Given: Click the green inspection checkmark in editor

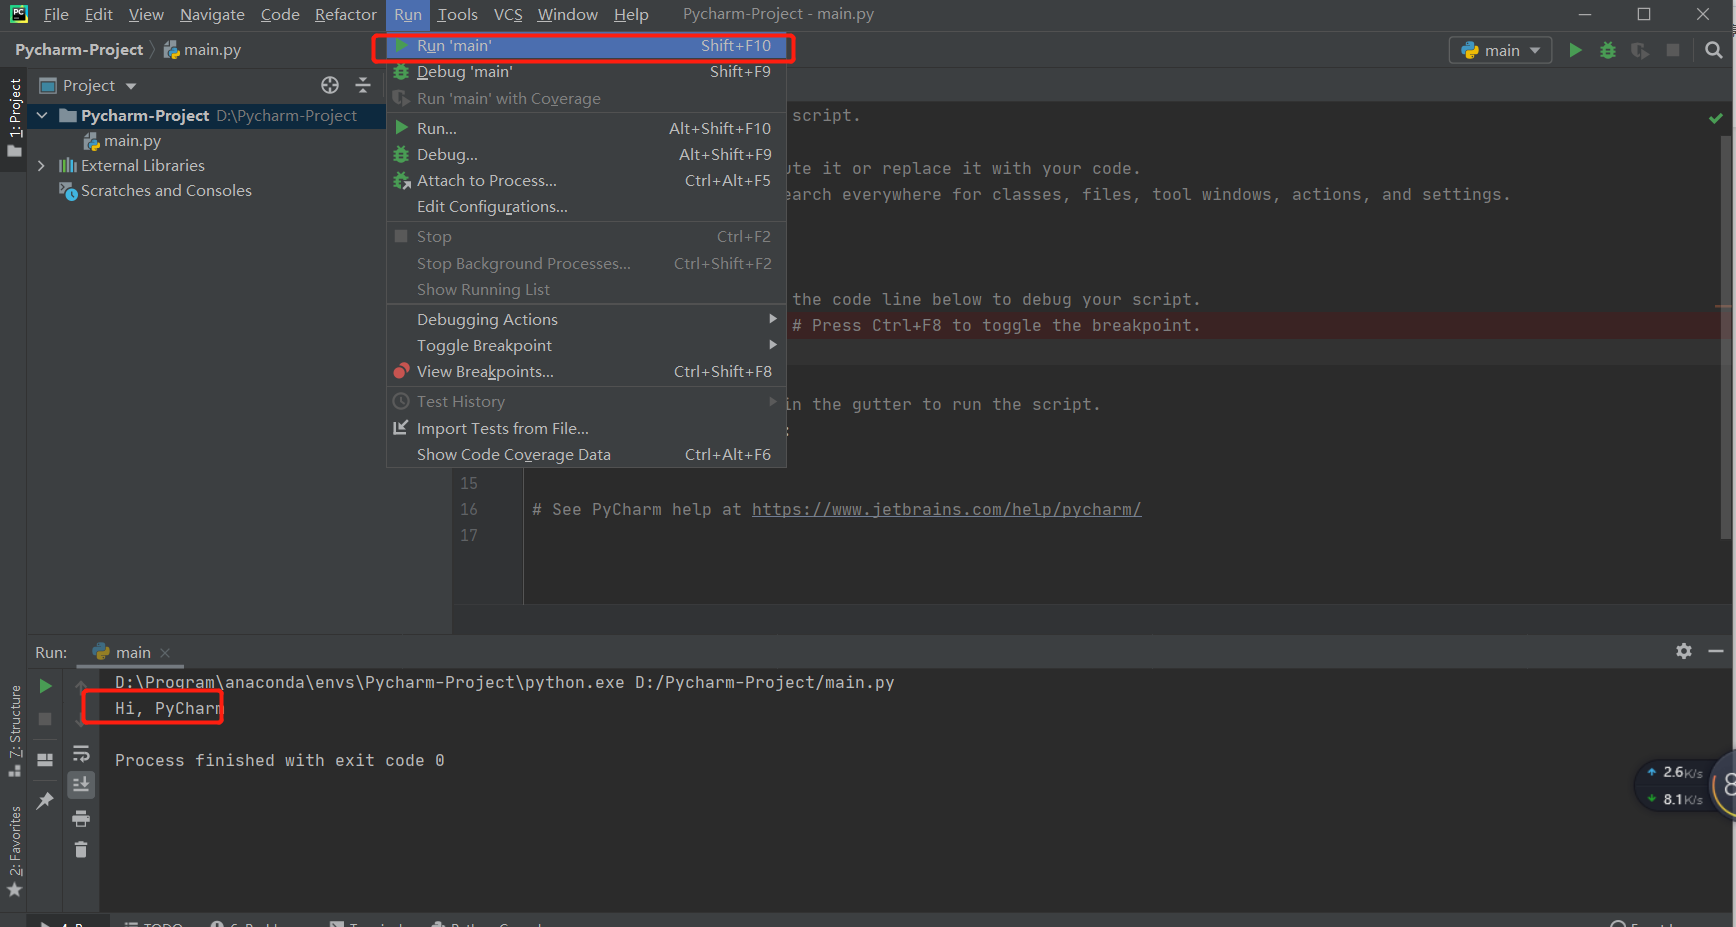Looking at the screenshot, I should [1716, 118].
